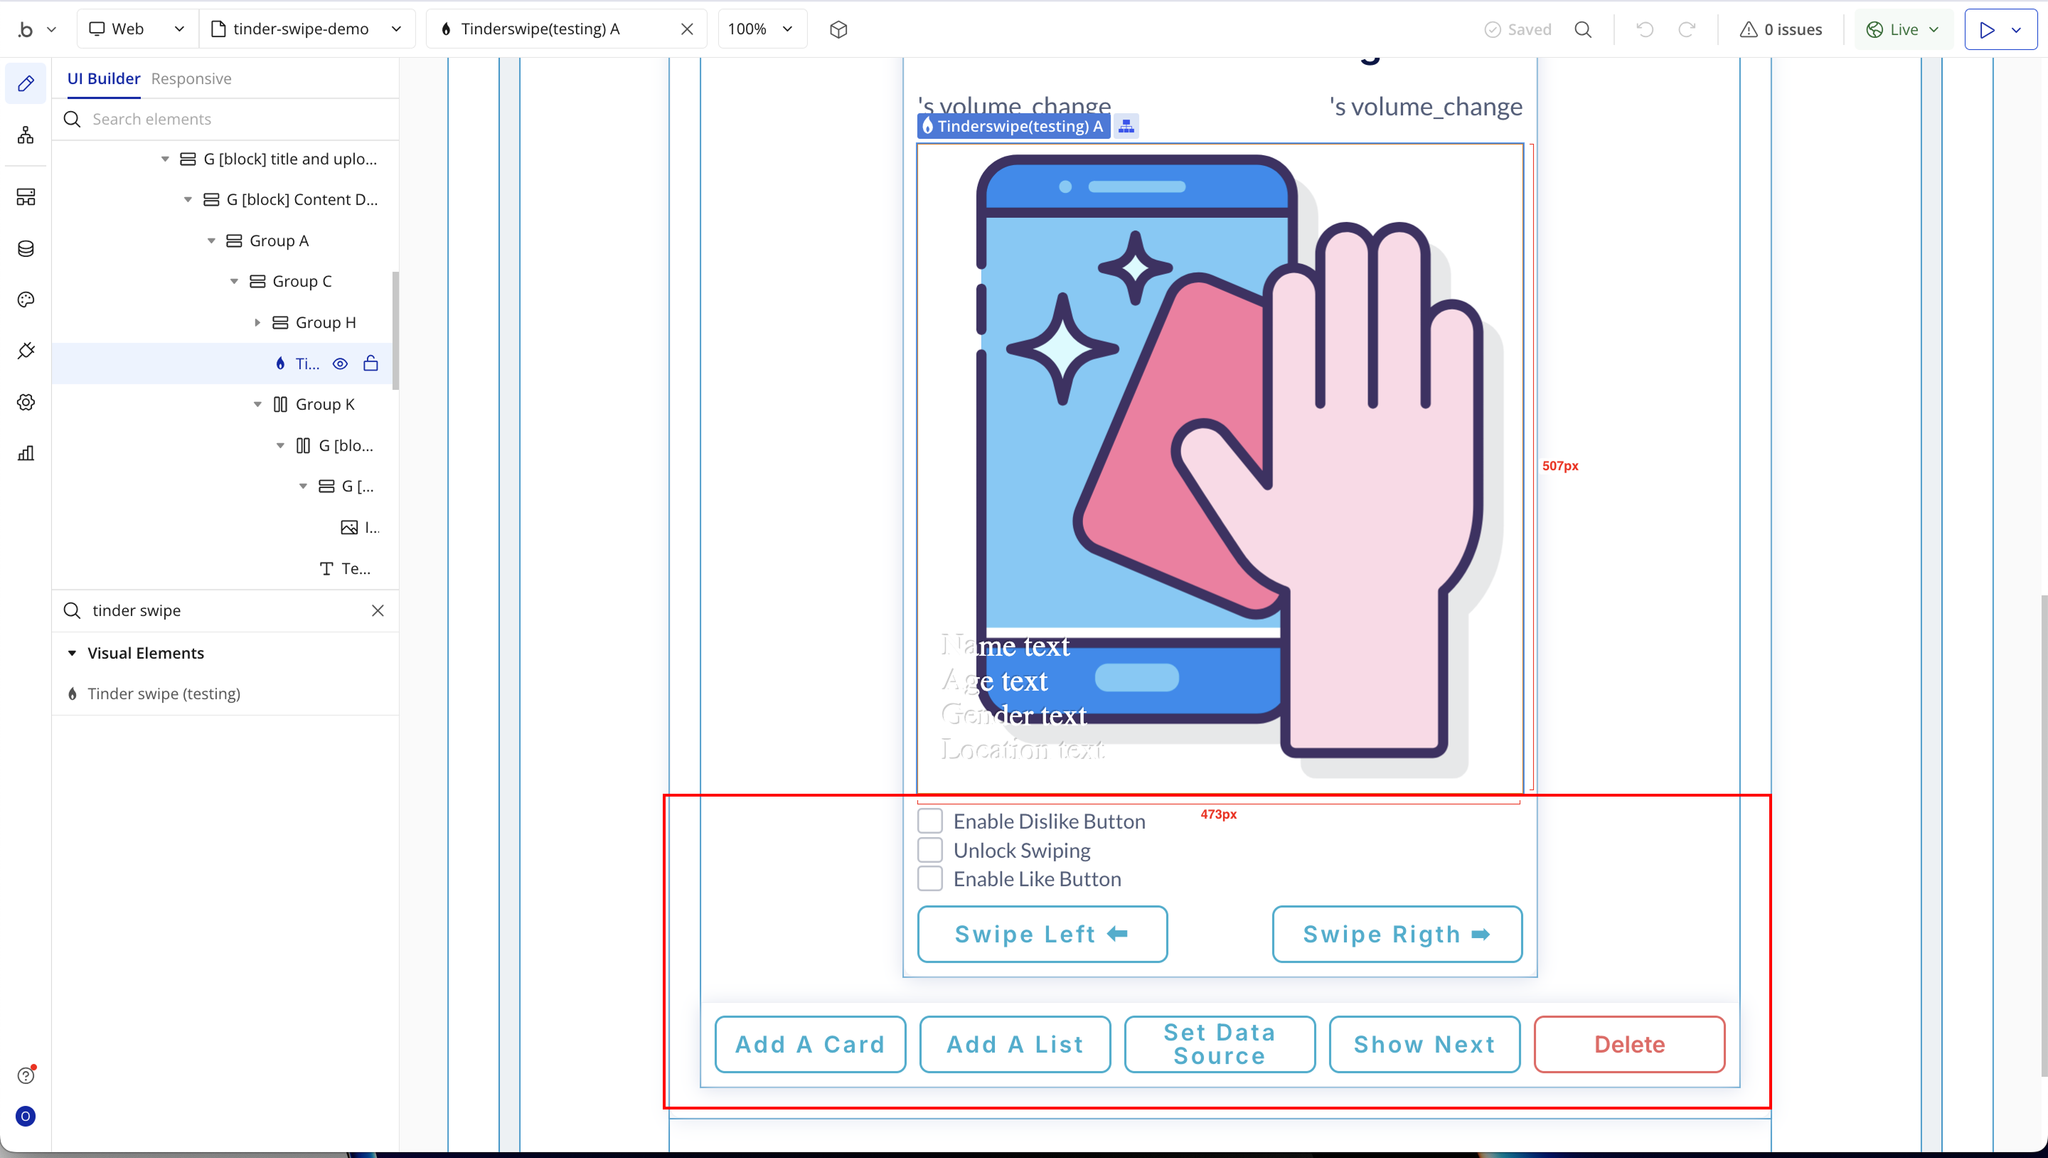
Task: Check the Unlock Swiping checkbox
Action: click(x=930, y=850)
